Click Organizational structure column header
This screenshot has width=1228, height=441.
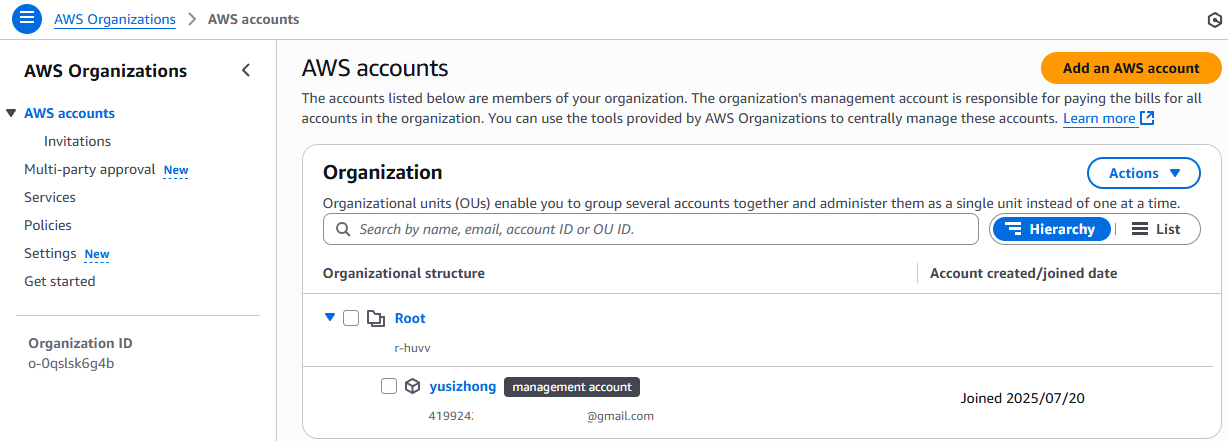404,273
